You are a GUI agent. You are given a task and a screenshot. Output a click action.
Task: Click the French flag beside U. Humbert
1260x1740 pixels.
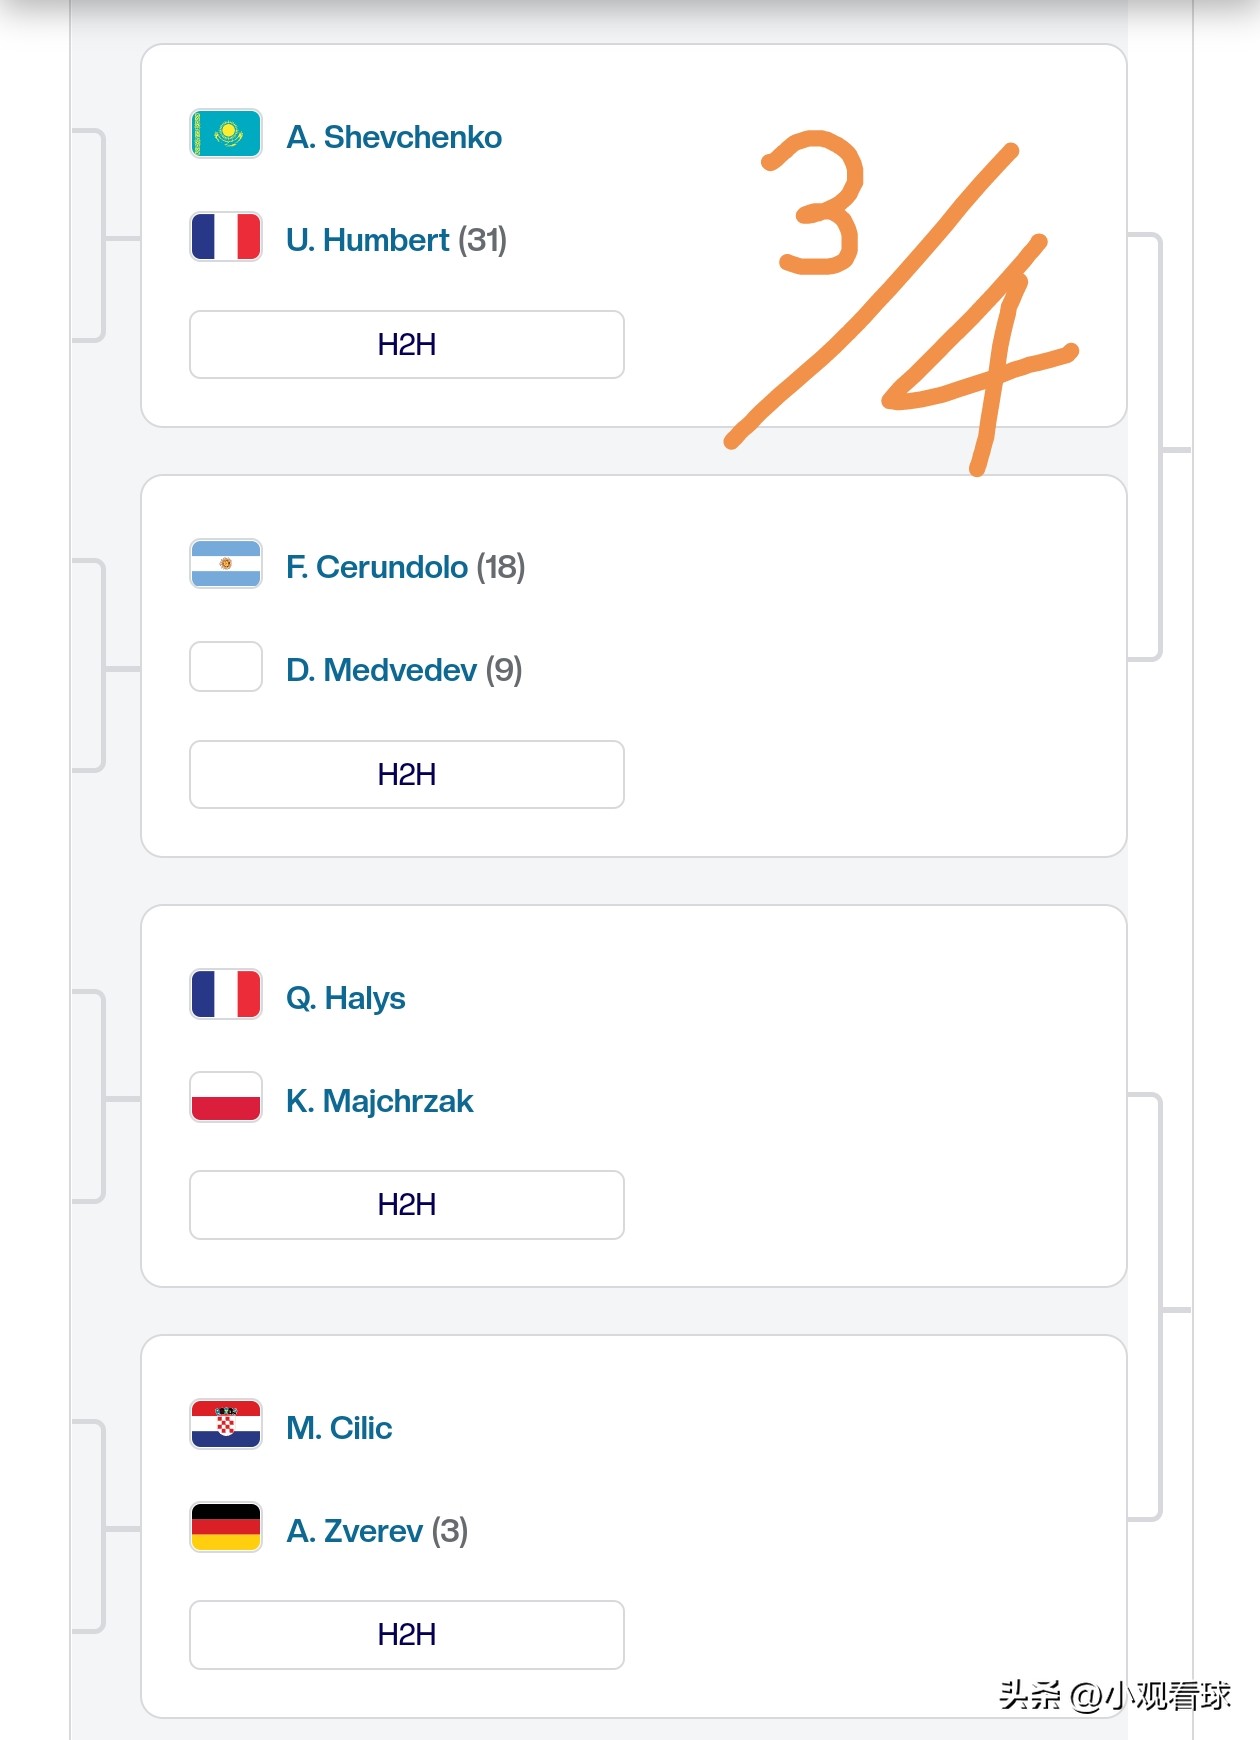point(226,237)
